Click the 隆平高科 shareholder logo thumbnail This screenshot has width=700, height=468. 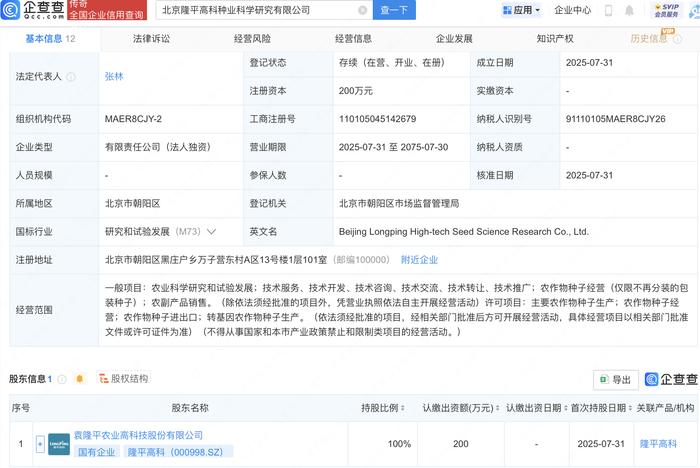click(x=59, y=444)
